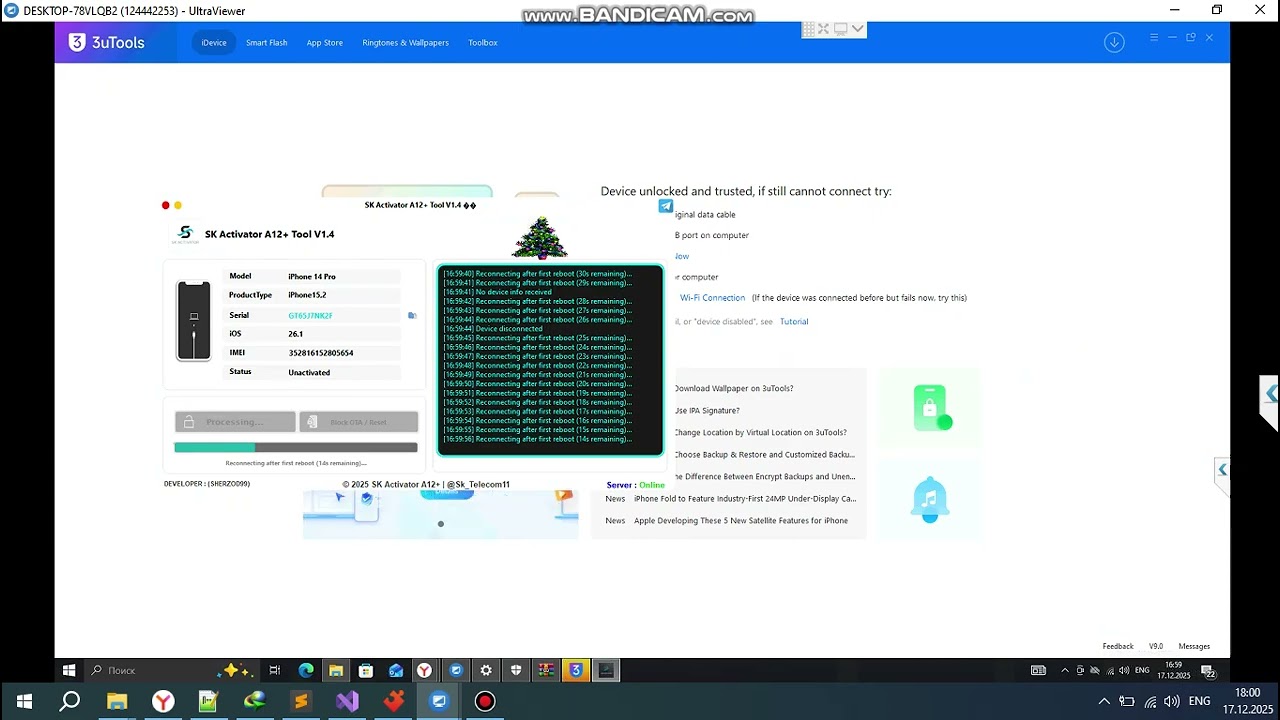Click the iOS version 26.1 value
Image resolution: width=1280 pixels, height=720 pixels.
pyautogui.click(x=295, y=334)
